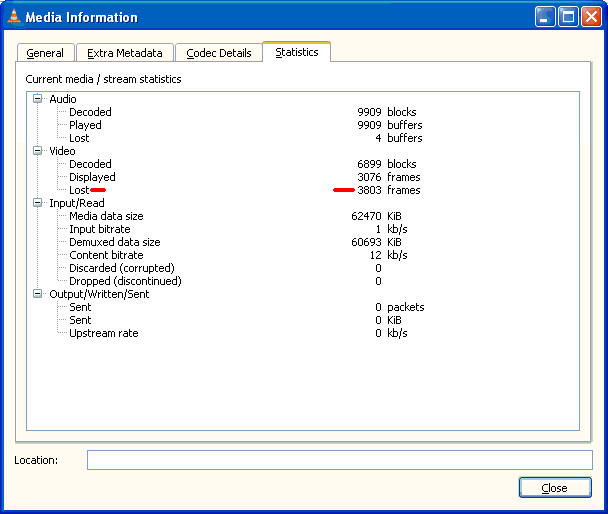Open the Extra Metadata tab

(x=124, y=53)
